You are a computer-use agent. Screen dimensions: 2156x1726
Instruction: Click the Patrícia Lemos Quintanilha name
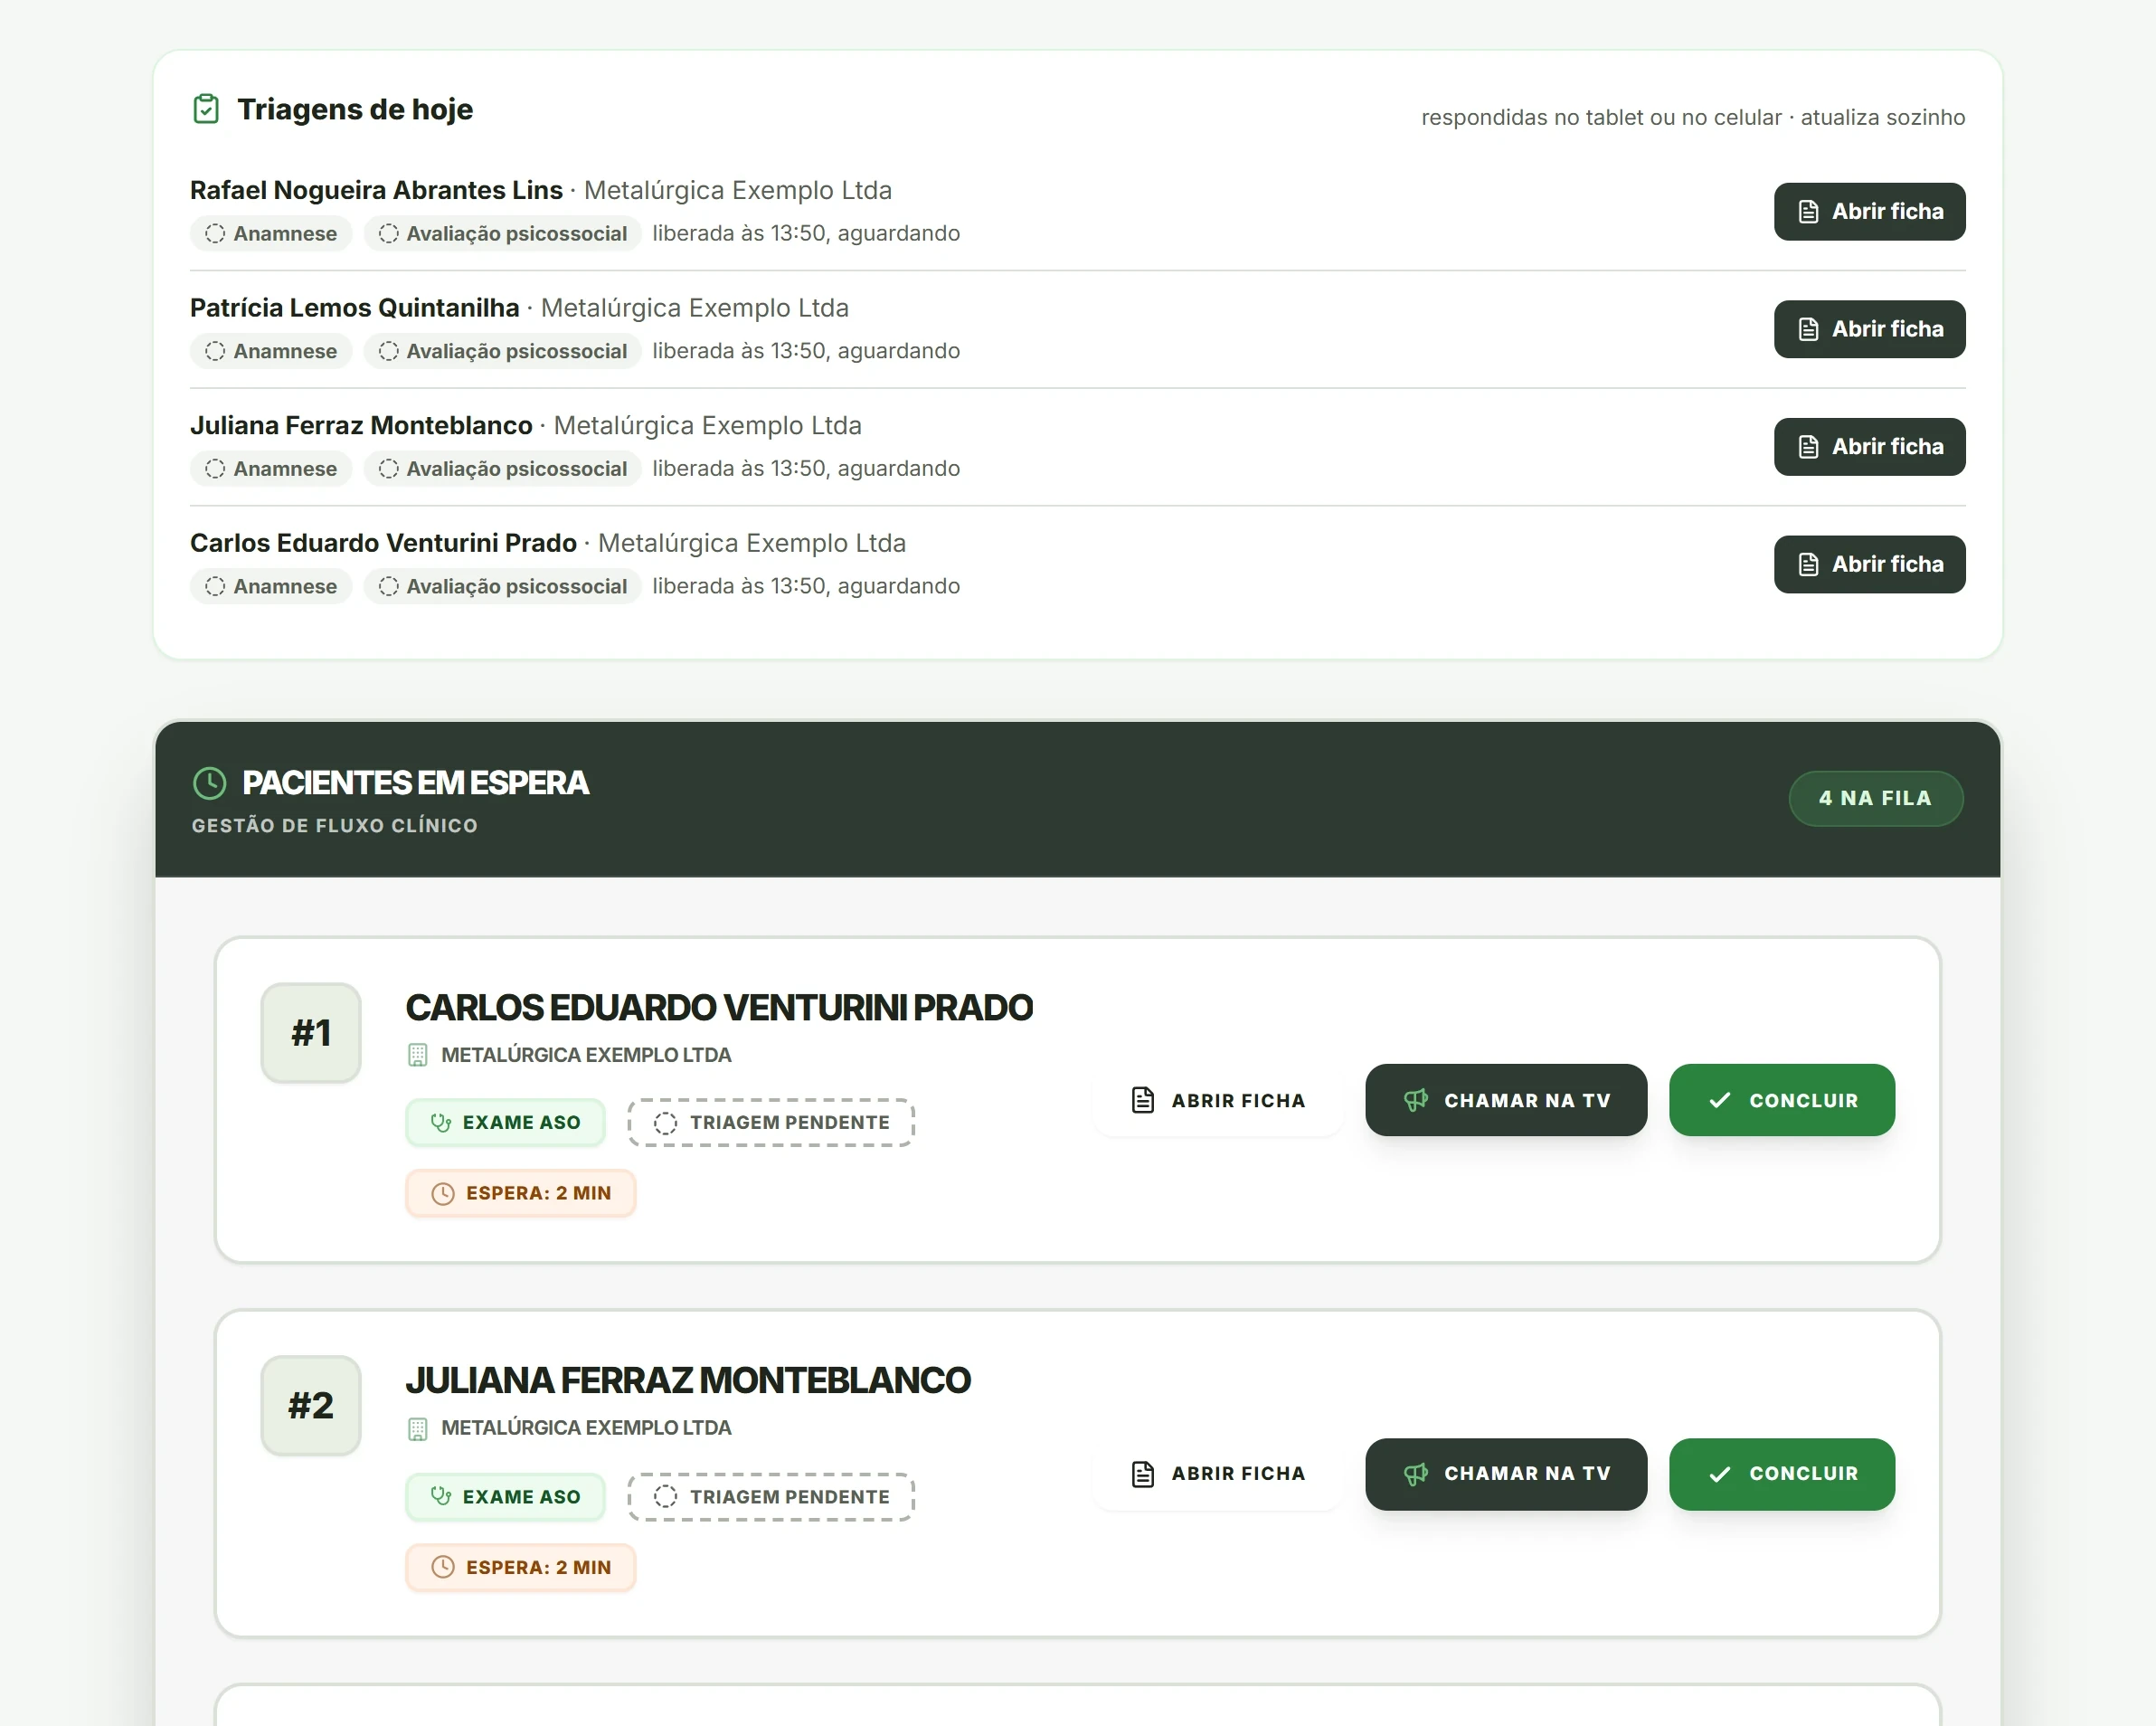tap(355, 308)
